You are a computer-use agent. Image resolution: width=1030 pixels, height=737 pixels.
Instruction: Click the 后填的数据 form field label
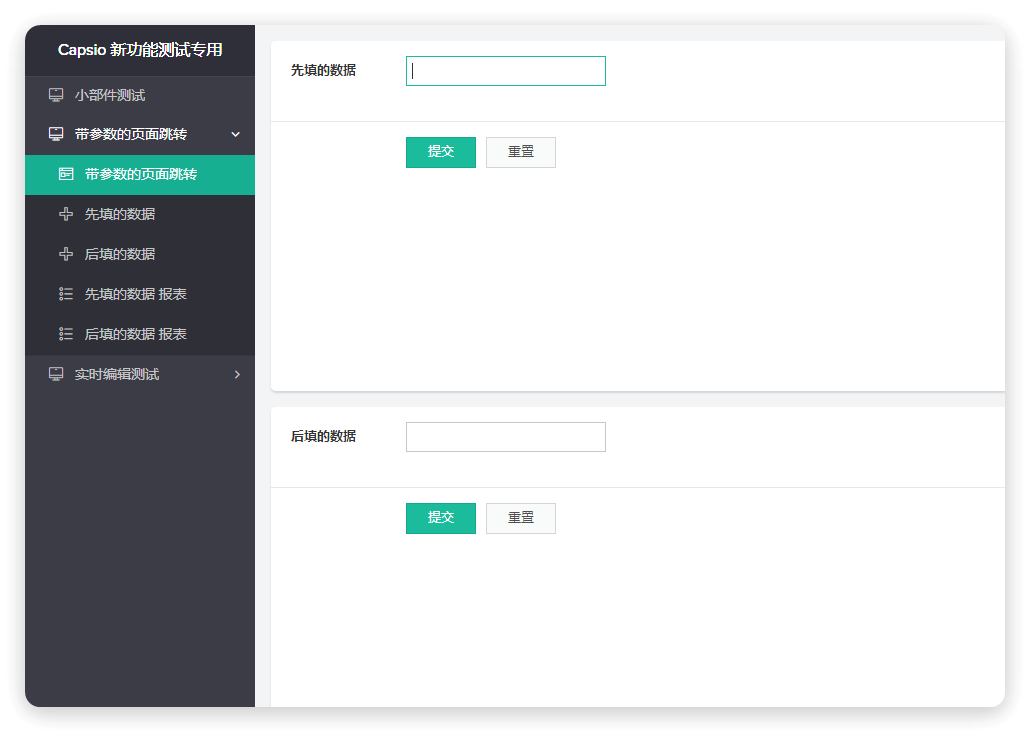tap(323, 436)
